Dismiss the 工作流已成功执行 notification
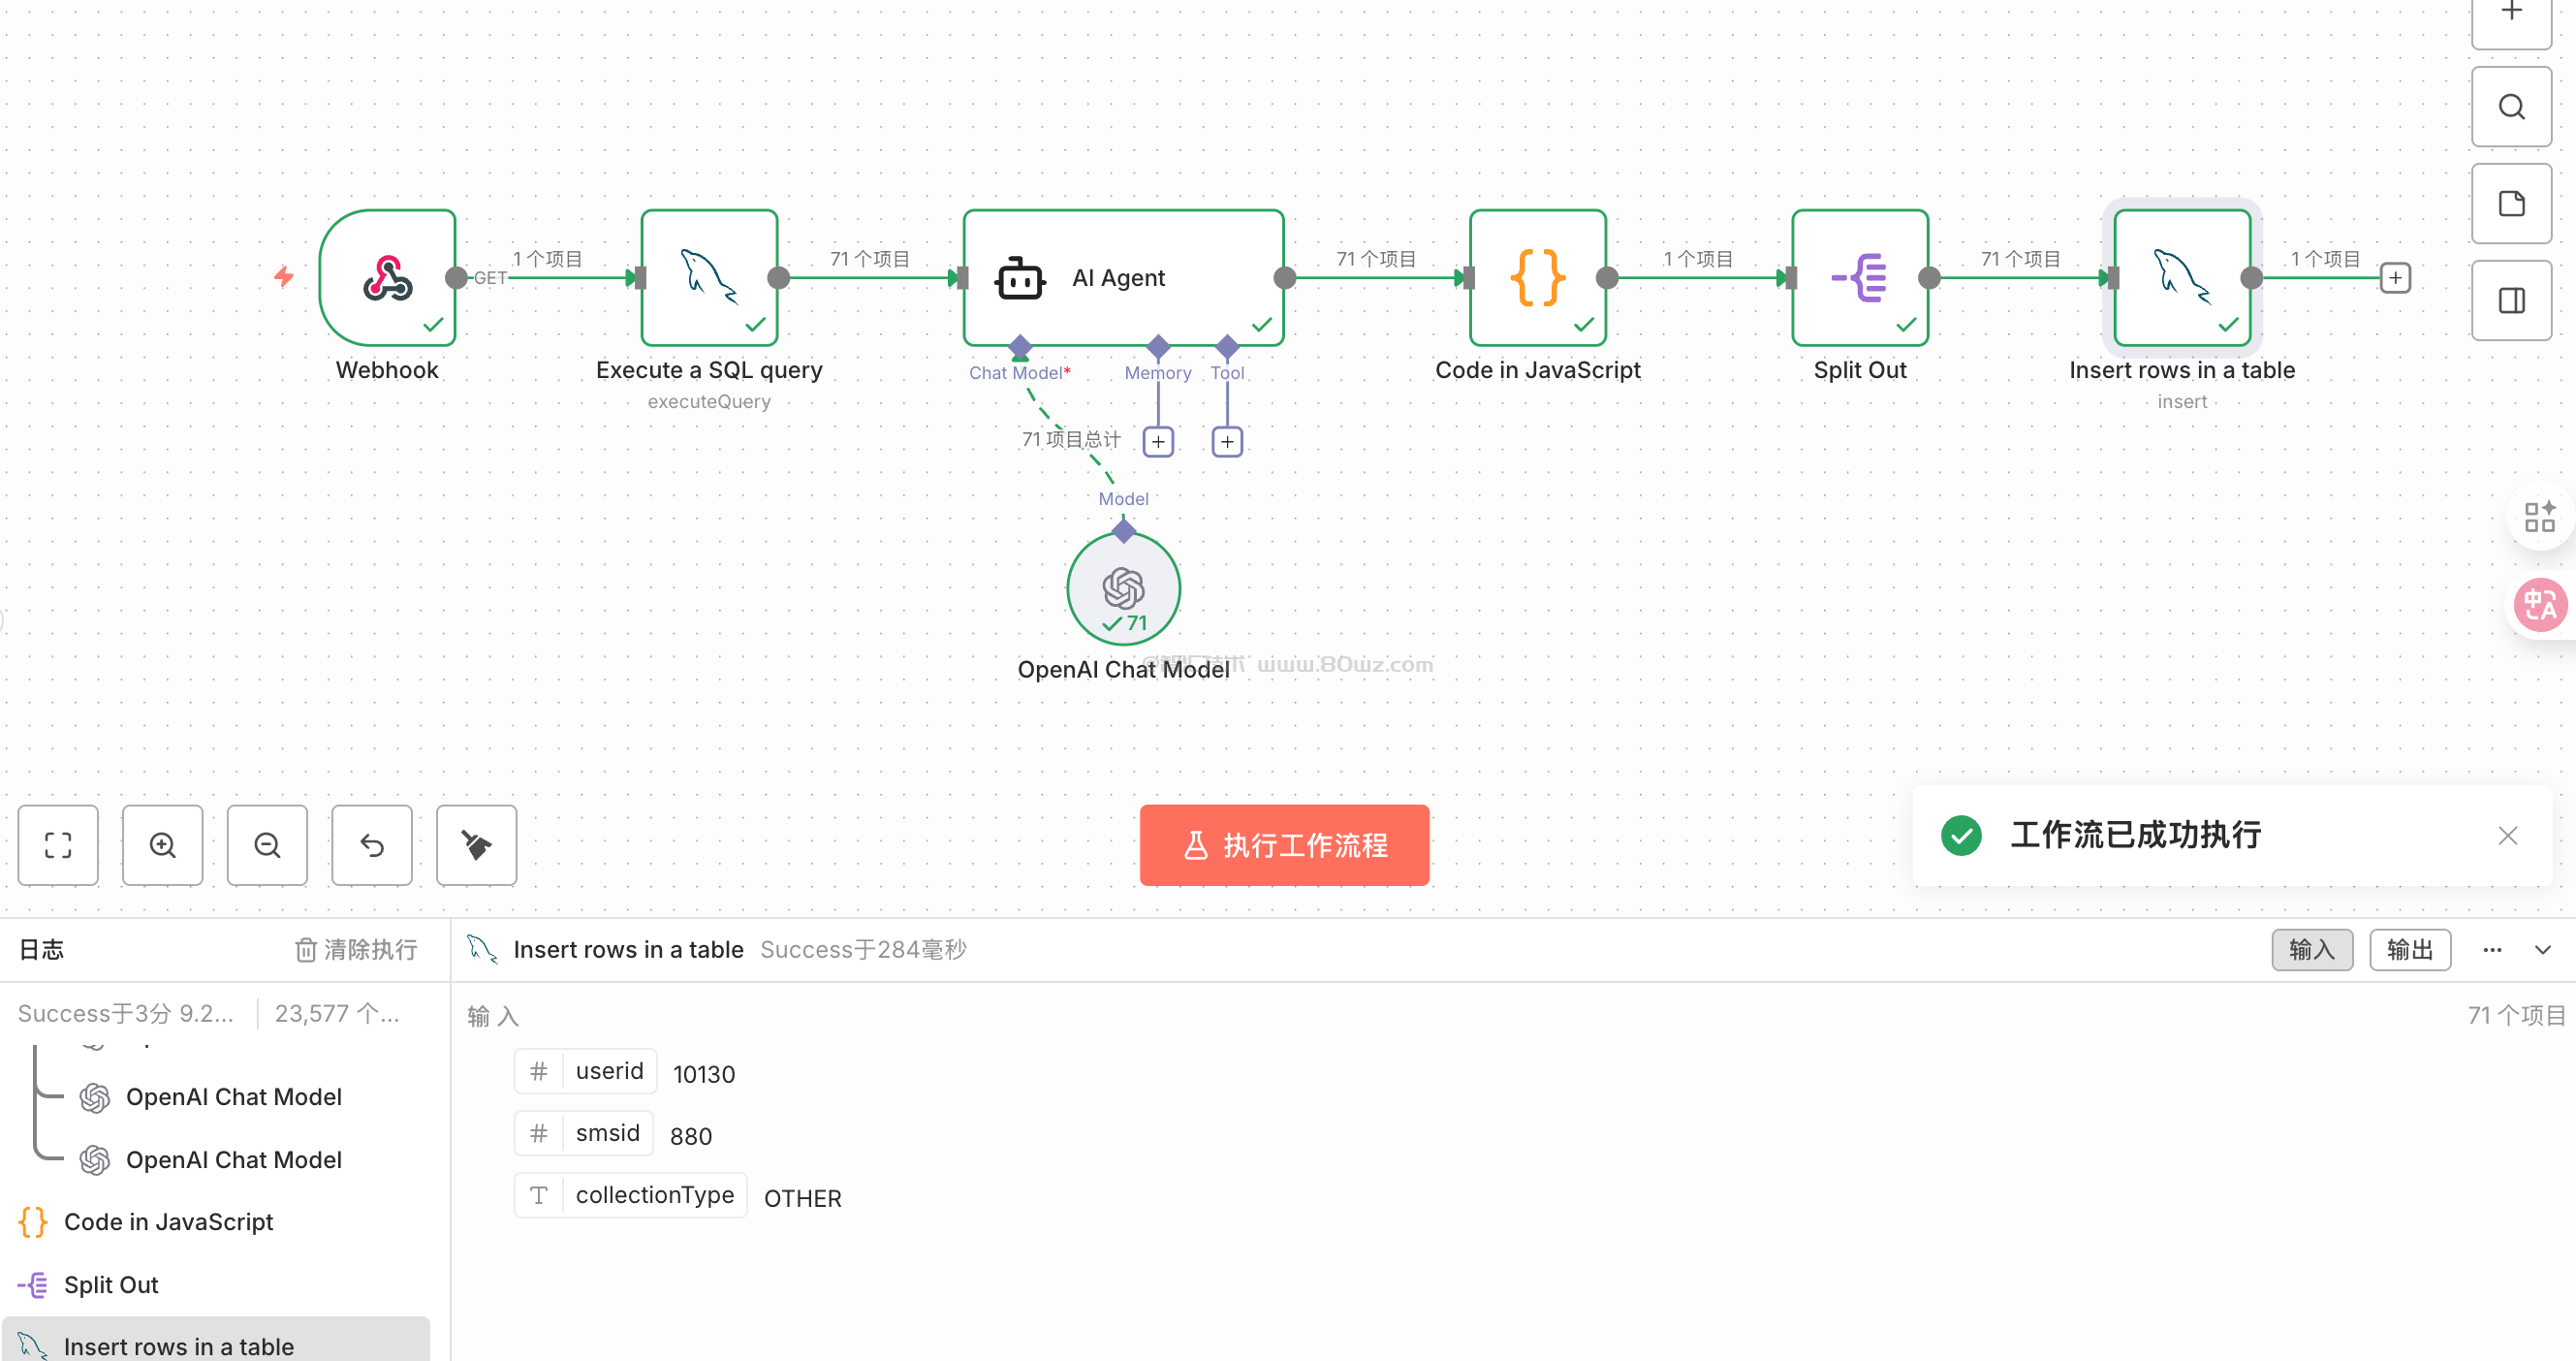The height and width of the screenshot is (1361, 2576). (2507, 835)
